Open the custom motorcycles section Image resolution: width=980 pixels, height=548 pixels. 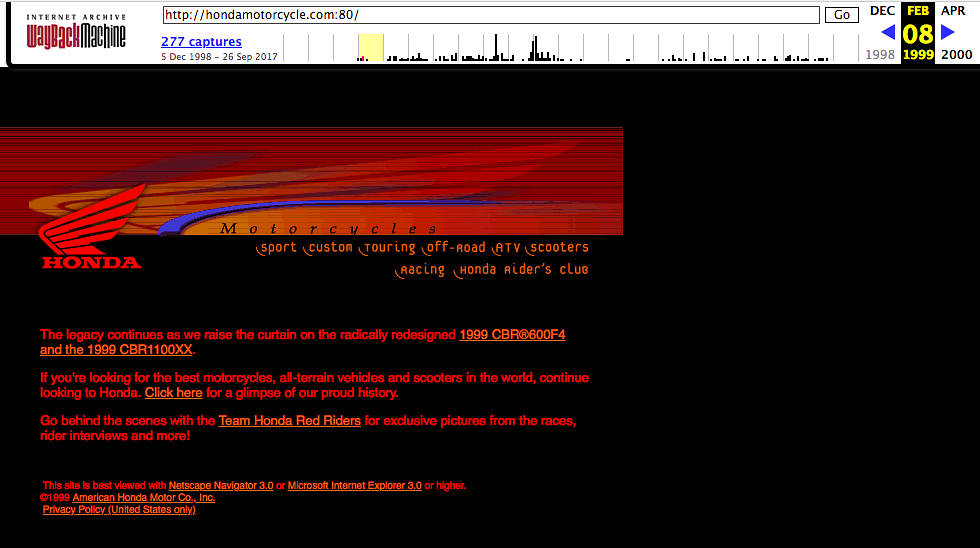(x=329, y=248)
